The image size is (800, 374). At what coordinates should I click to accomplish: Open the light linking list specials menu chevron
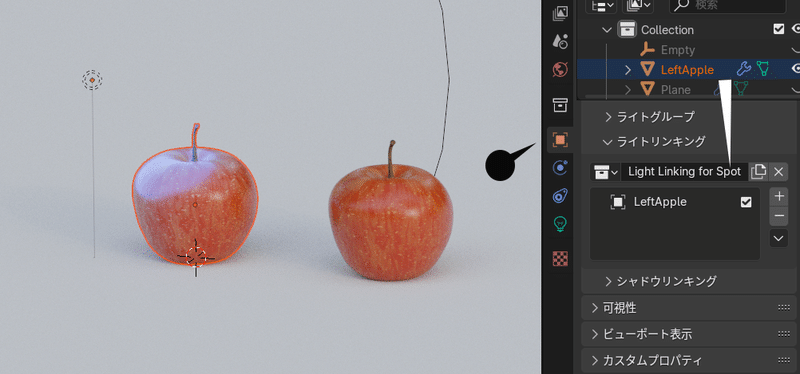[x=779, y=238]
